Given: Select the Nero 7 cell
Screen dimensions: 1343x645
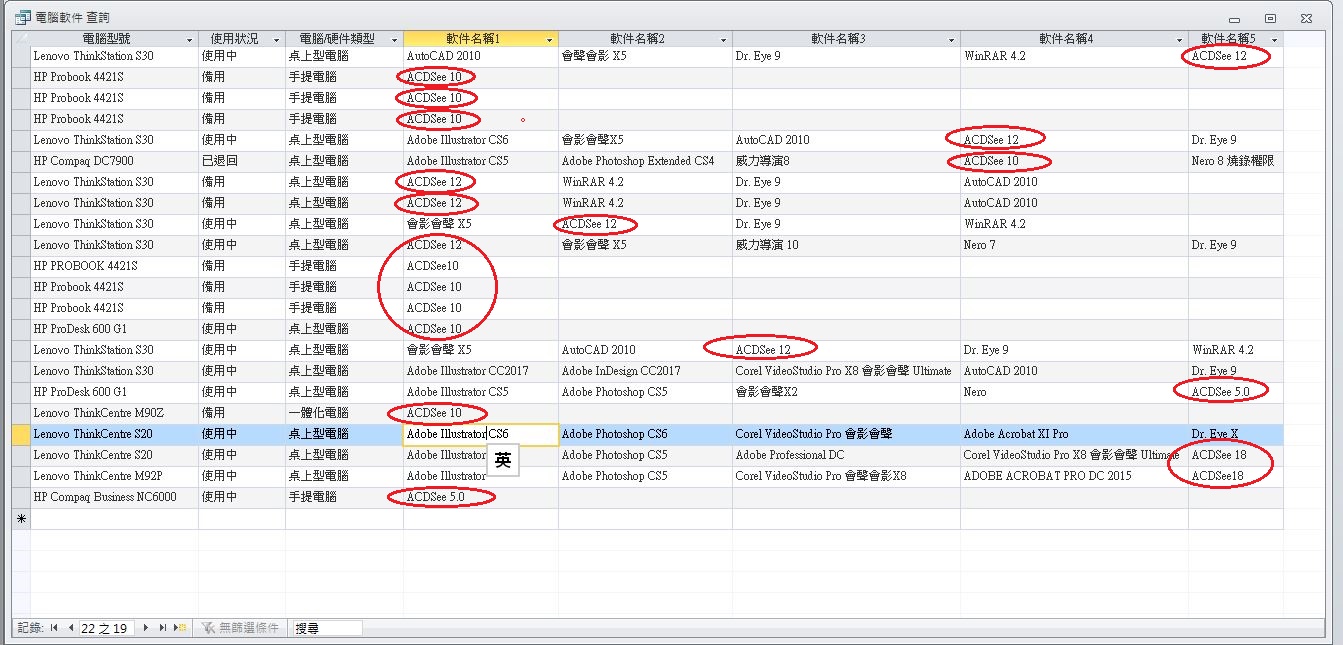Looking at the screenshot, I should 1075,245.
